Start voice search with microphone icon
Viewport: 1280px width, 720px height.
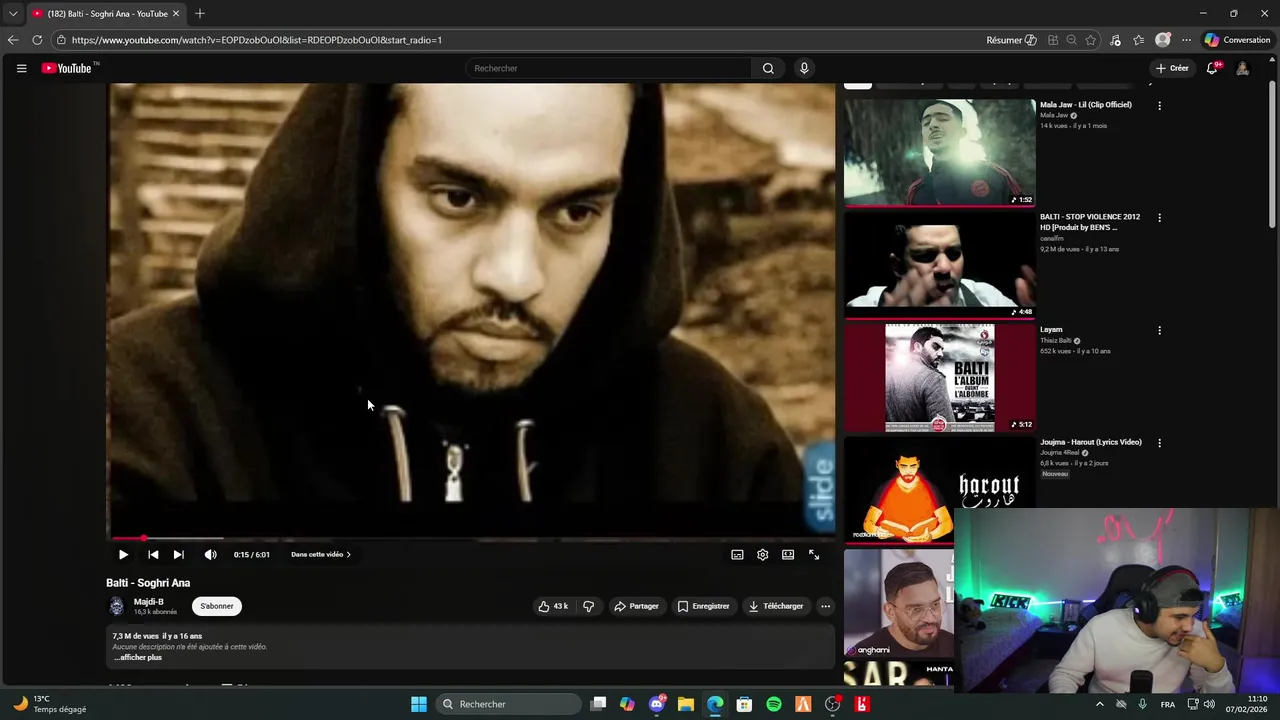coord(804,68)
